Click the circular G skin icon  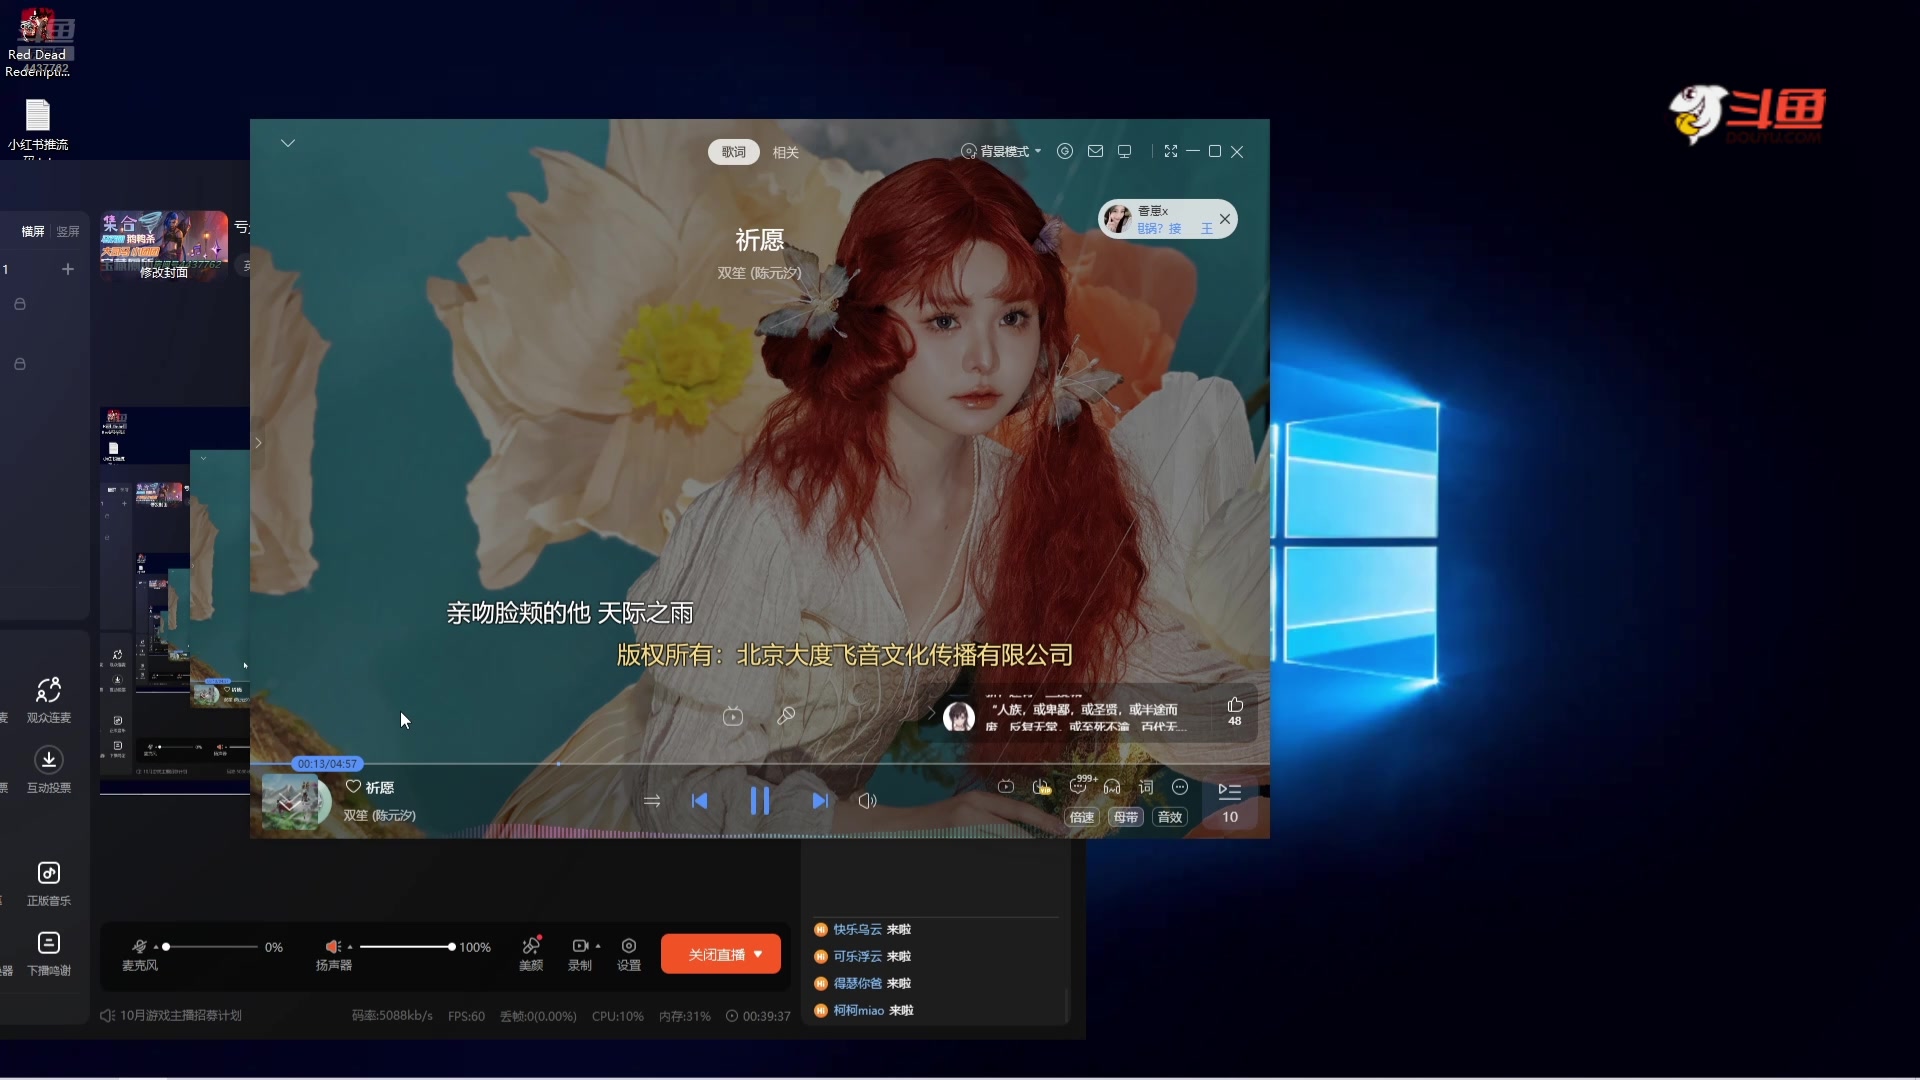point(1065,151)
